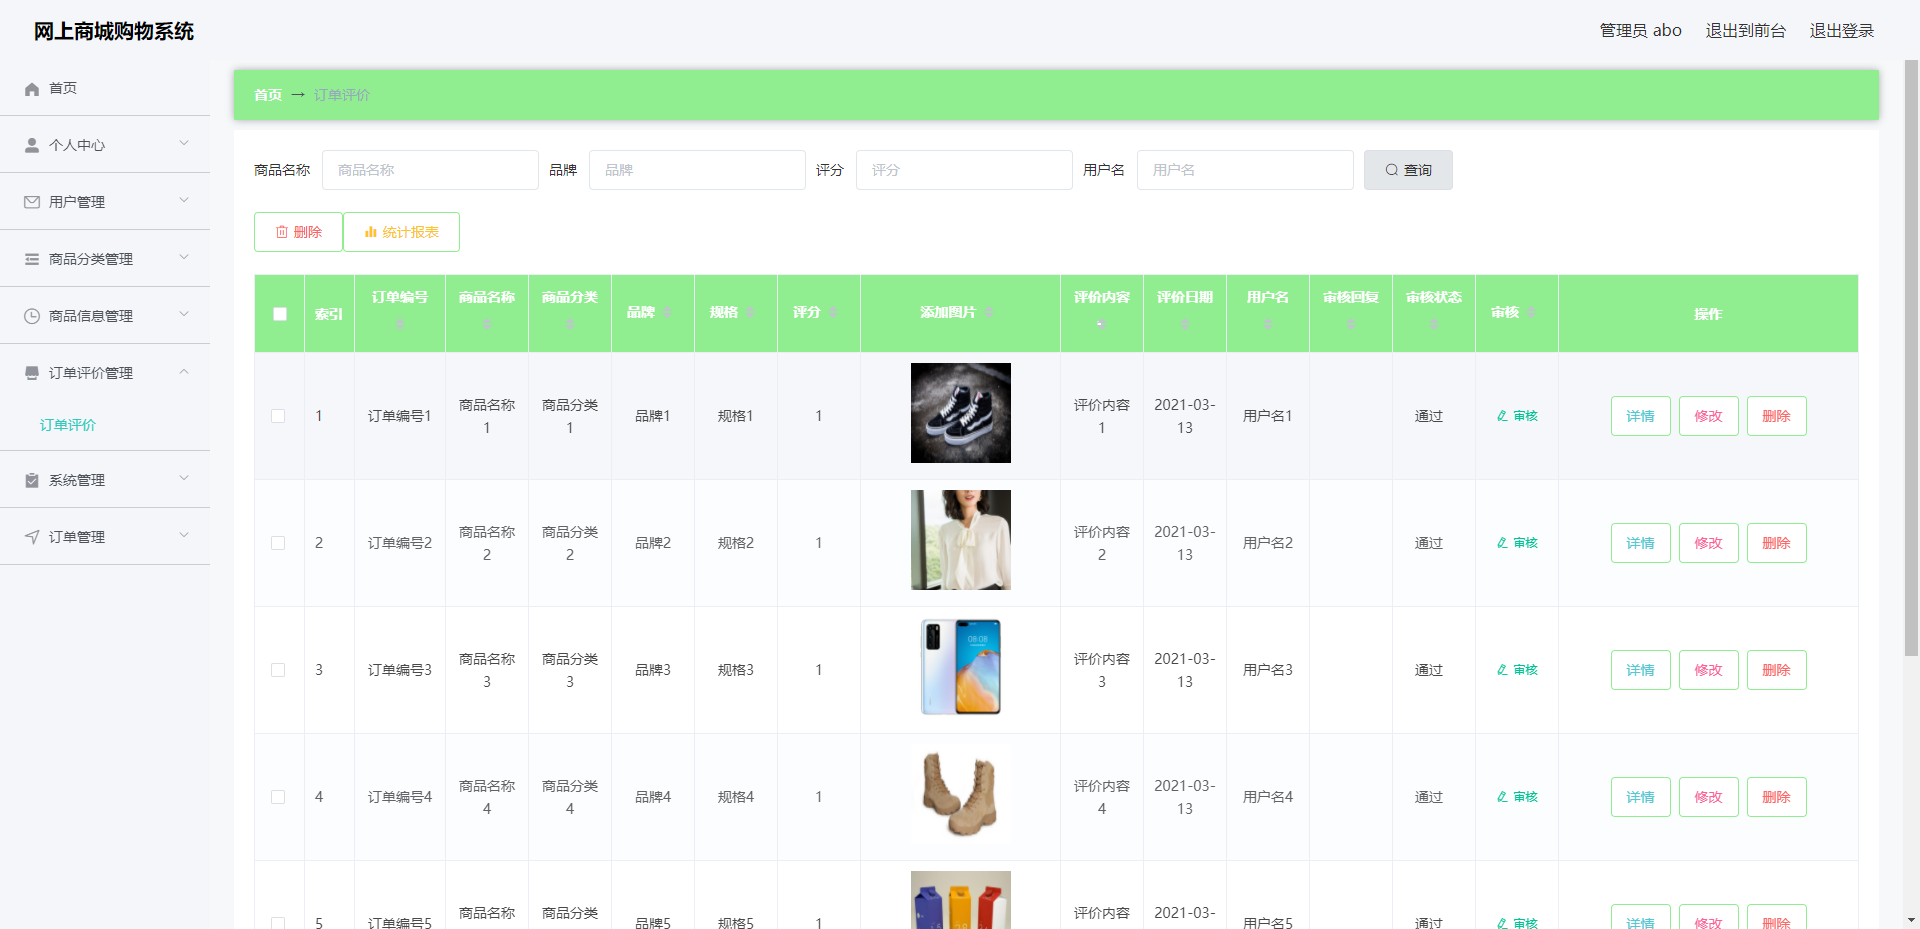
Task: Check the row 1 checkbox 订单编号1
Action: (278, 416)
